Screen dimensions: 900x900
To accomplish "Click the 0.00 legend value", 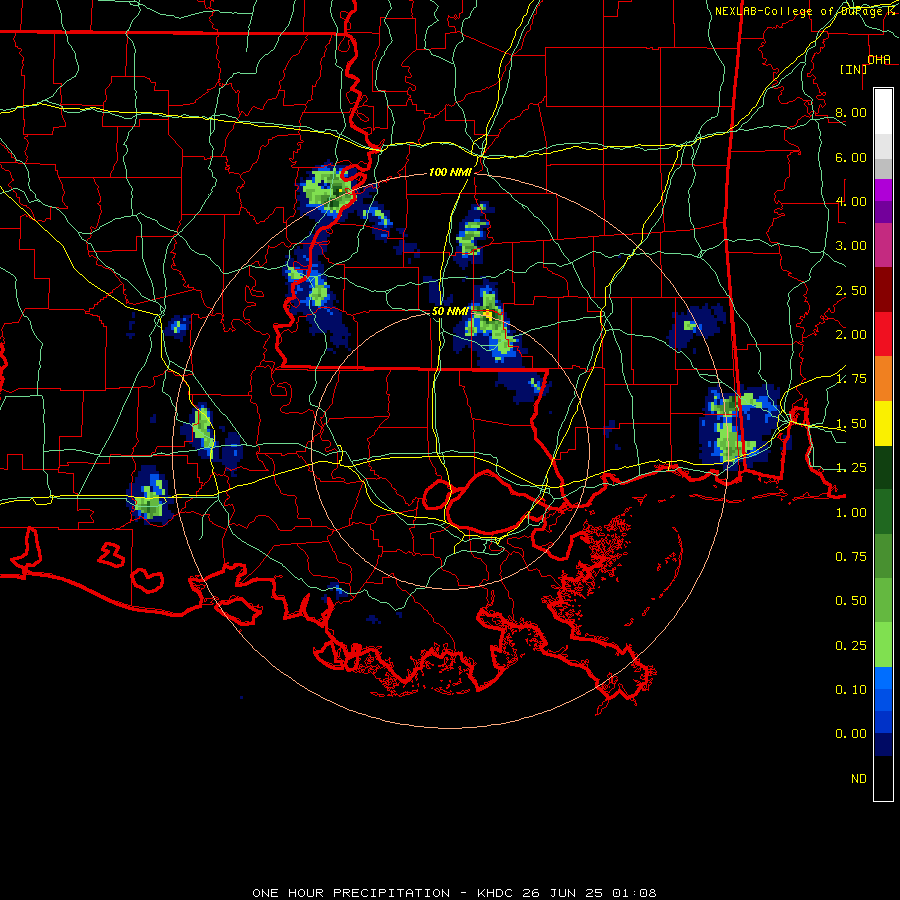I will [x=851, y=734].
